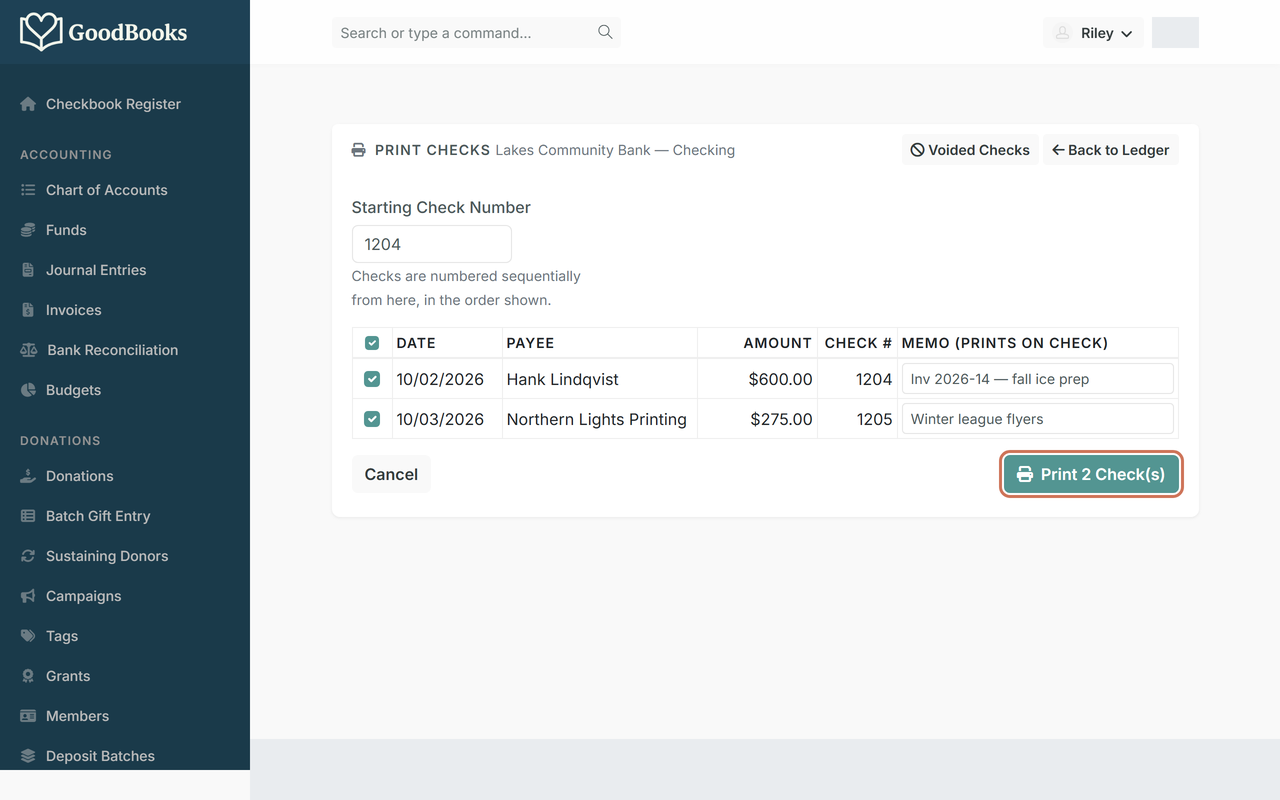The image size is (1280, 800).
Task: Click the Grants award ribbon icon
Action: [28, 676]
